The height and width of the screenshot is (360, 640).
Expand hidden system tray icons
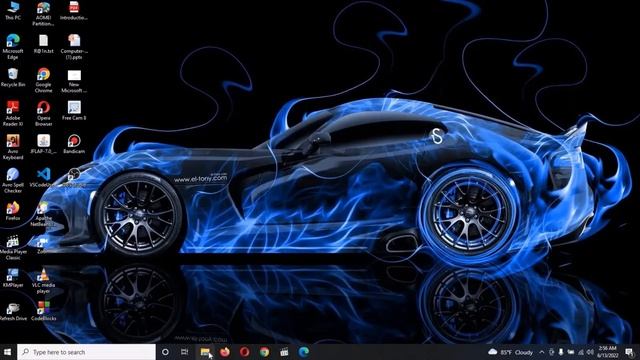pyautogui.click(x=542, y=352)
